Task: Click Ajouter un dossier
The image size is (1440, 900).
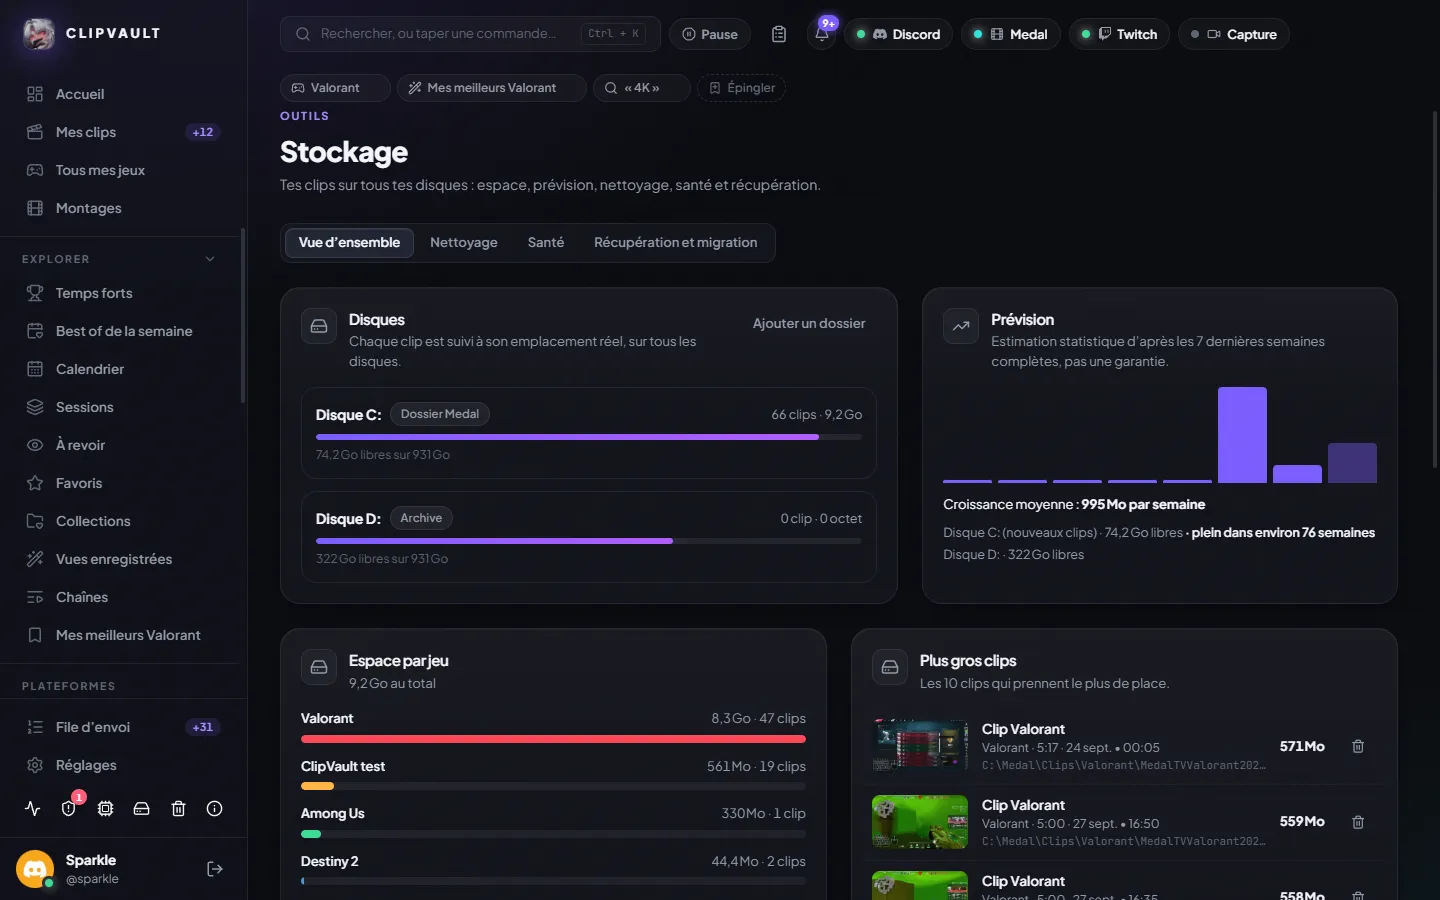Action: [x=809, y=323]
